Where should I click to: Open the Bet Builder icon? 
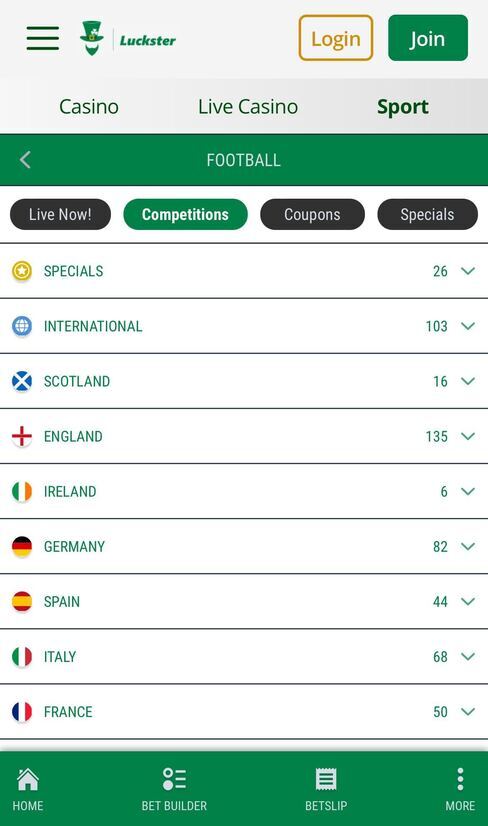tap(174, 780)
